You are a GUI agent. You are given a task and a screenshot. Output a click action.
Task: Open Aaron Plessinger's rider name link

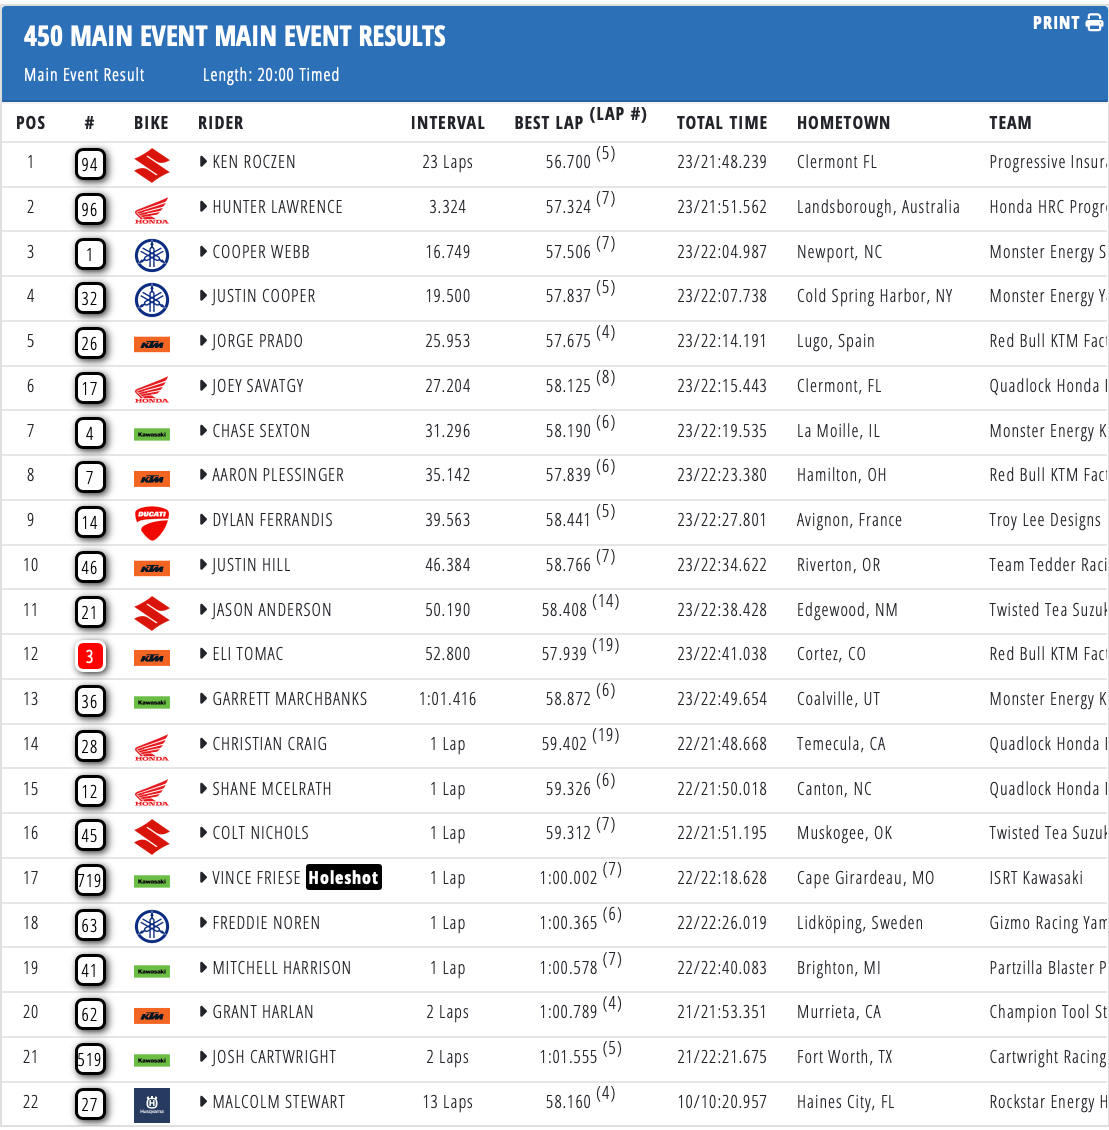coord(278,475)
